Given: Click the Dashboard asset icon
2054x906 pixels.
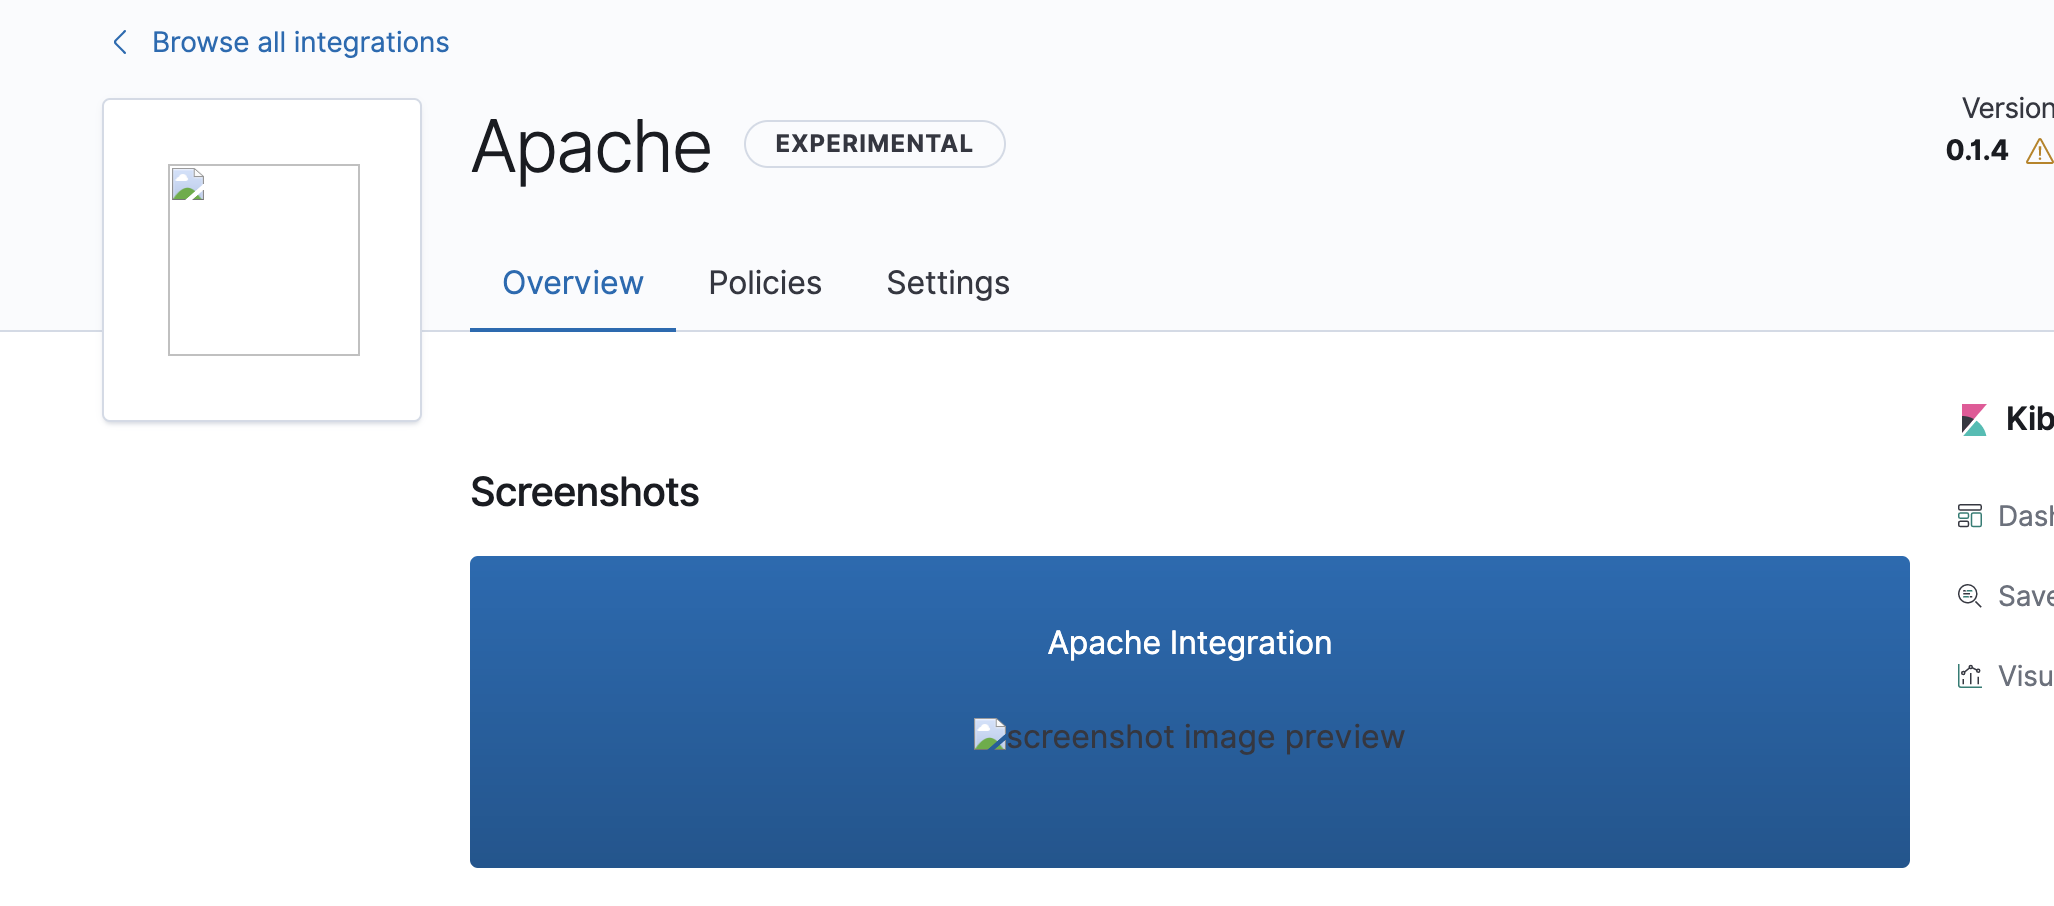Looking at the screenshot, I should pyautogui.click(x=1970, y=516).
